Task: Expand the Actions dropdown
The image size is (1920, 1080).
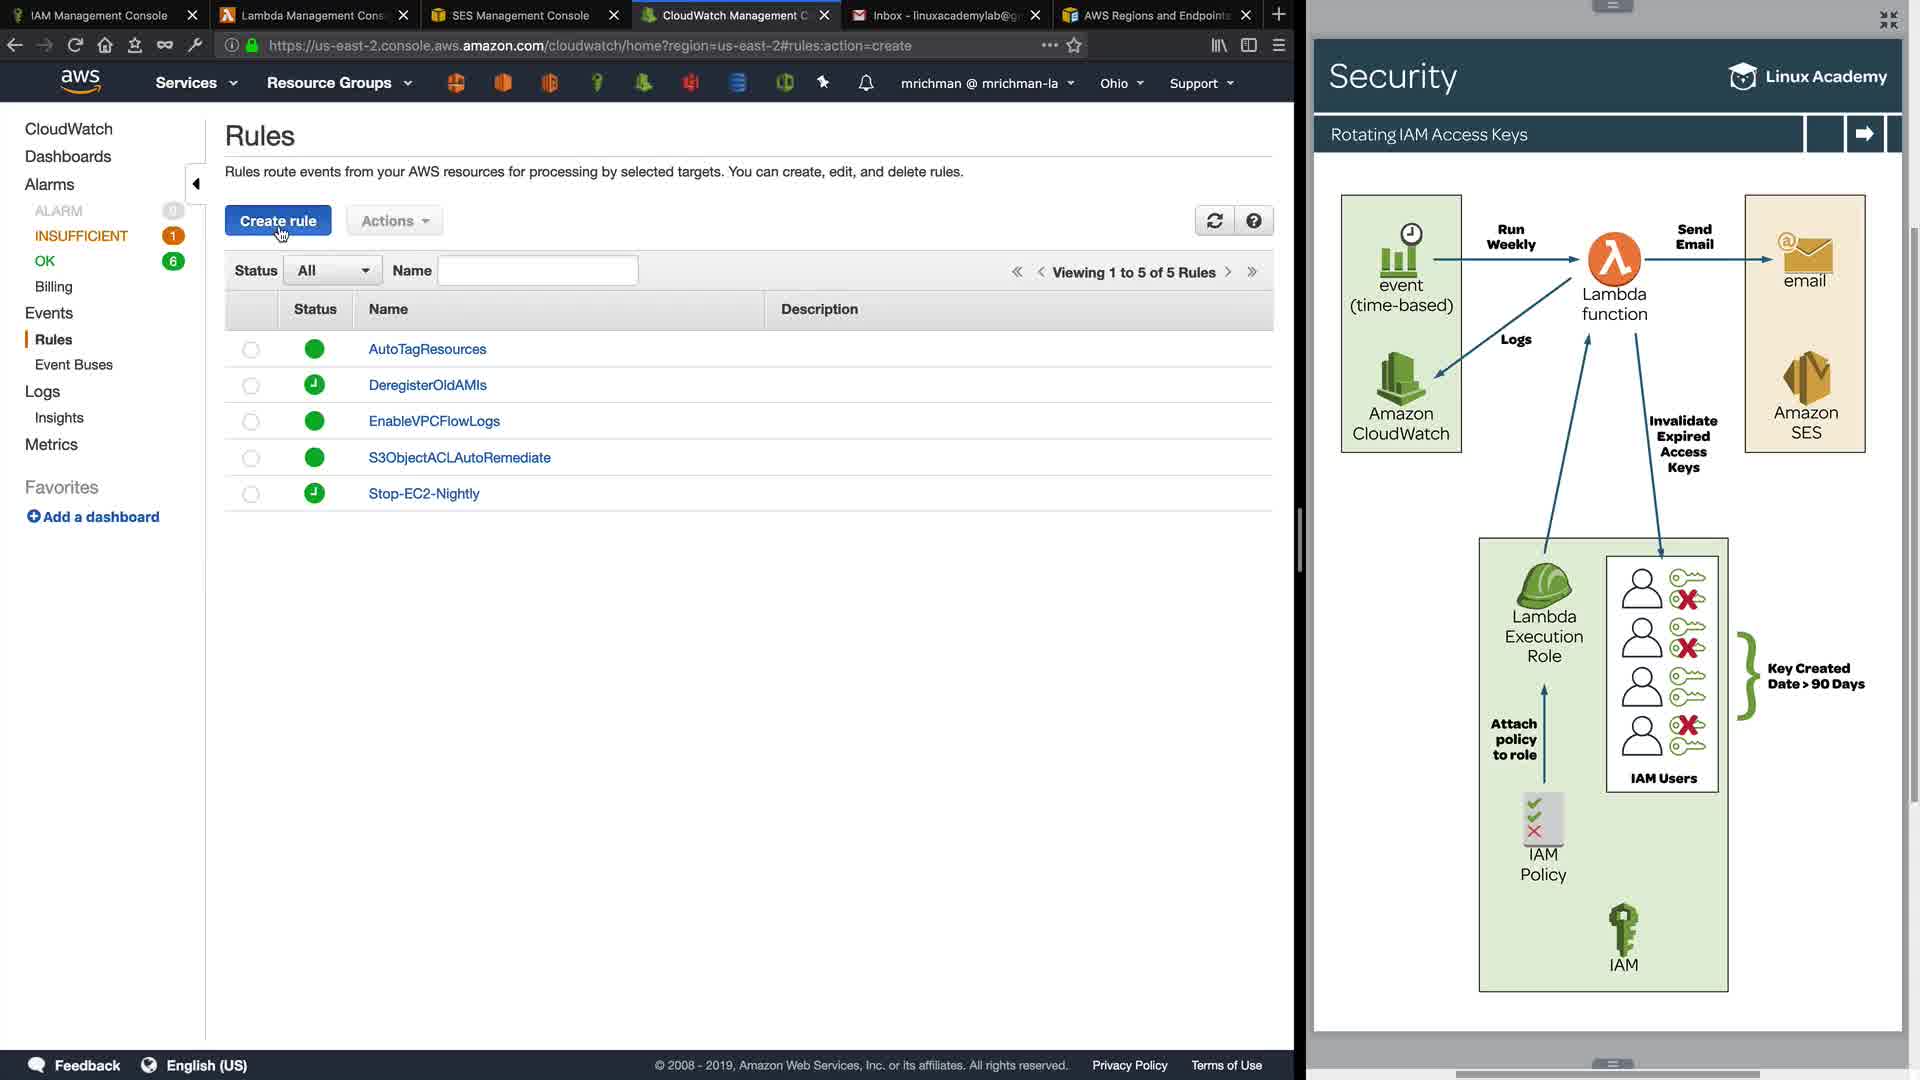Action: pyautogui.click(x=395, y=221)
